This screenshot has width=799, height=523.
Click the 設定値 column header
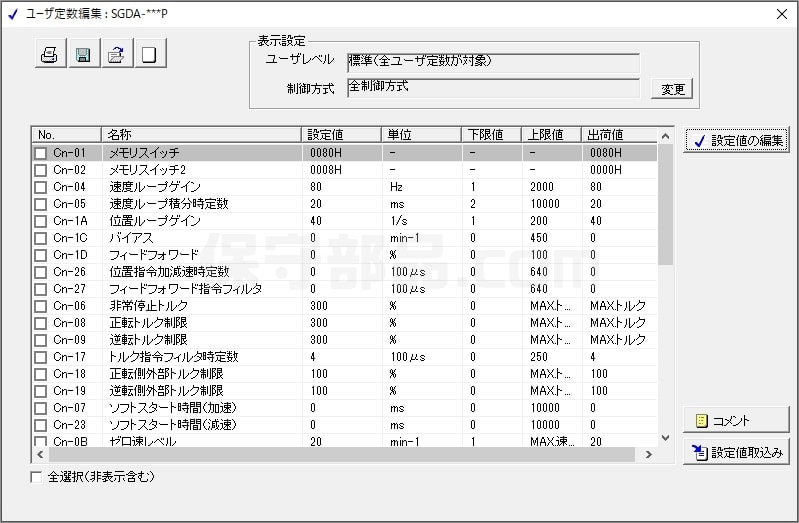click(341, 135)
